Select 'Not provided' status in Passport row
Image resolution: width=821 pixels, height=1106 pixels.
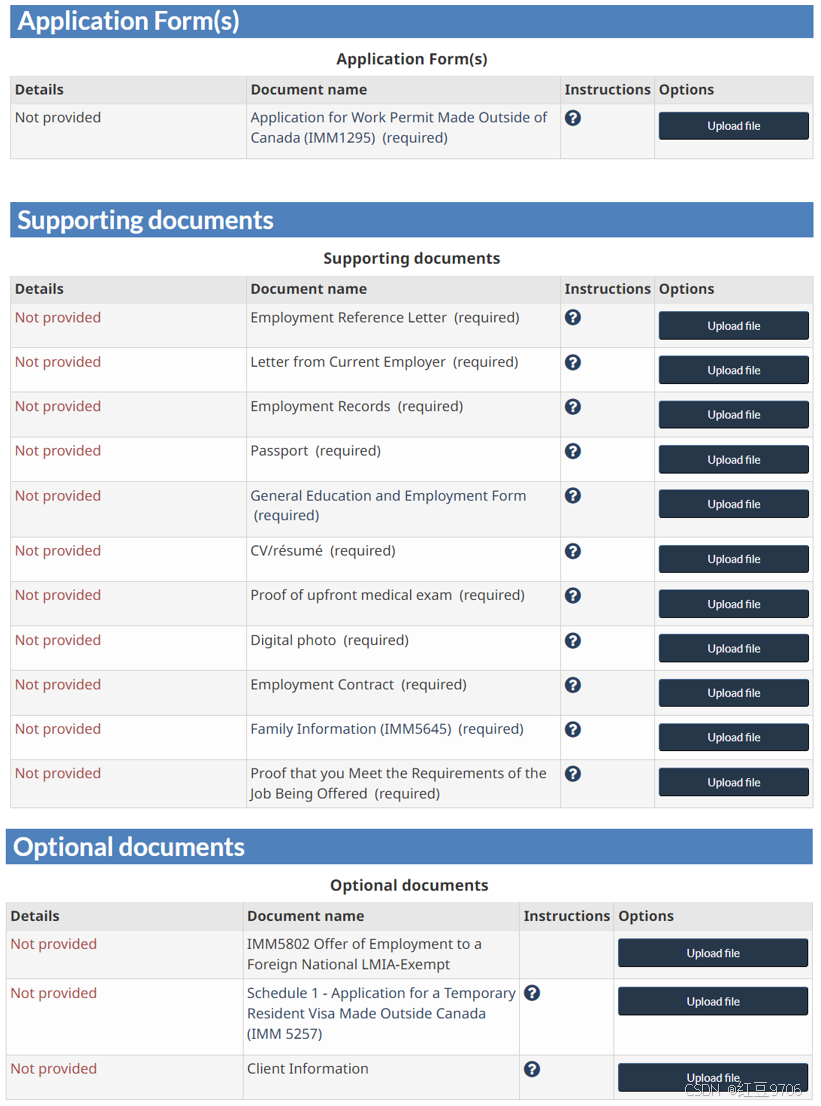[58, 451]
